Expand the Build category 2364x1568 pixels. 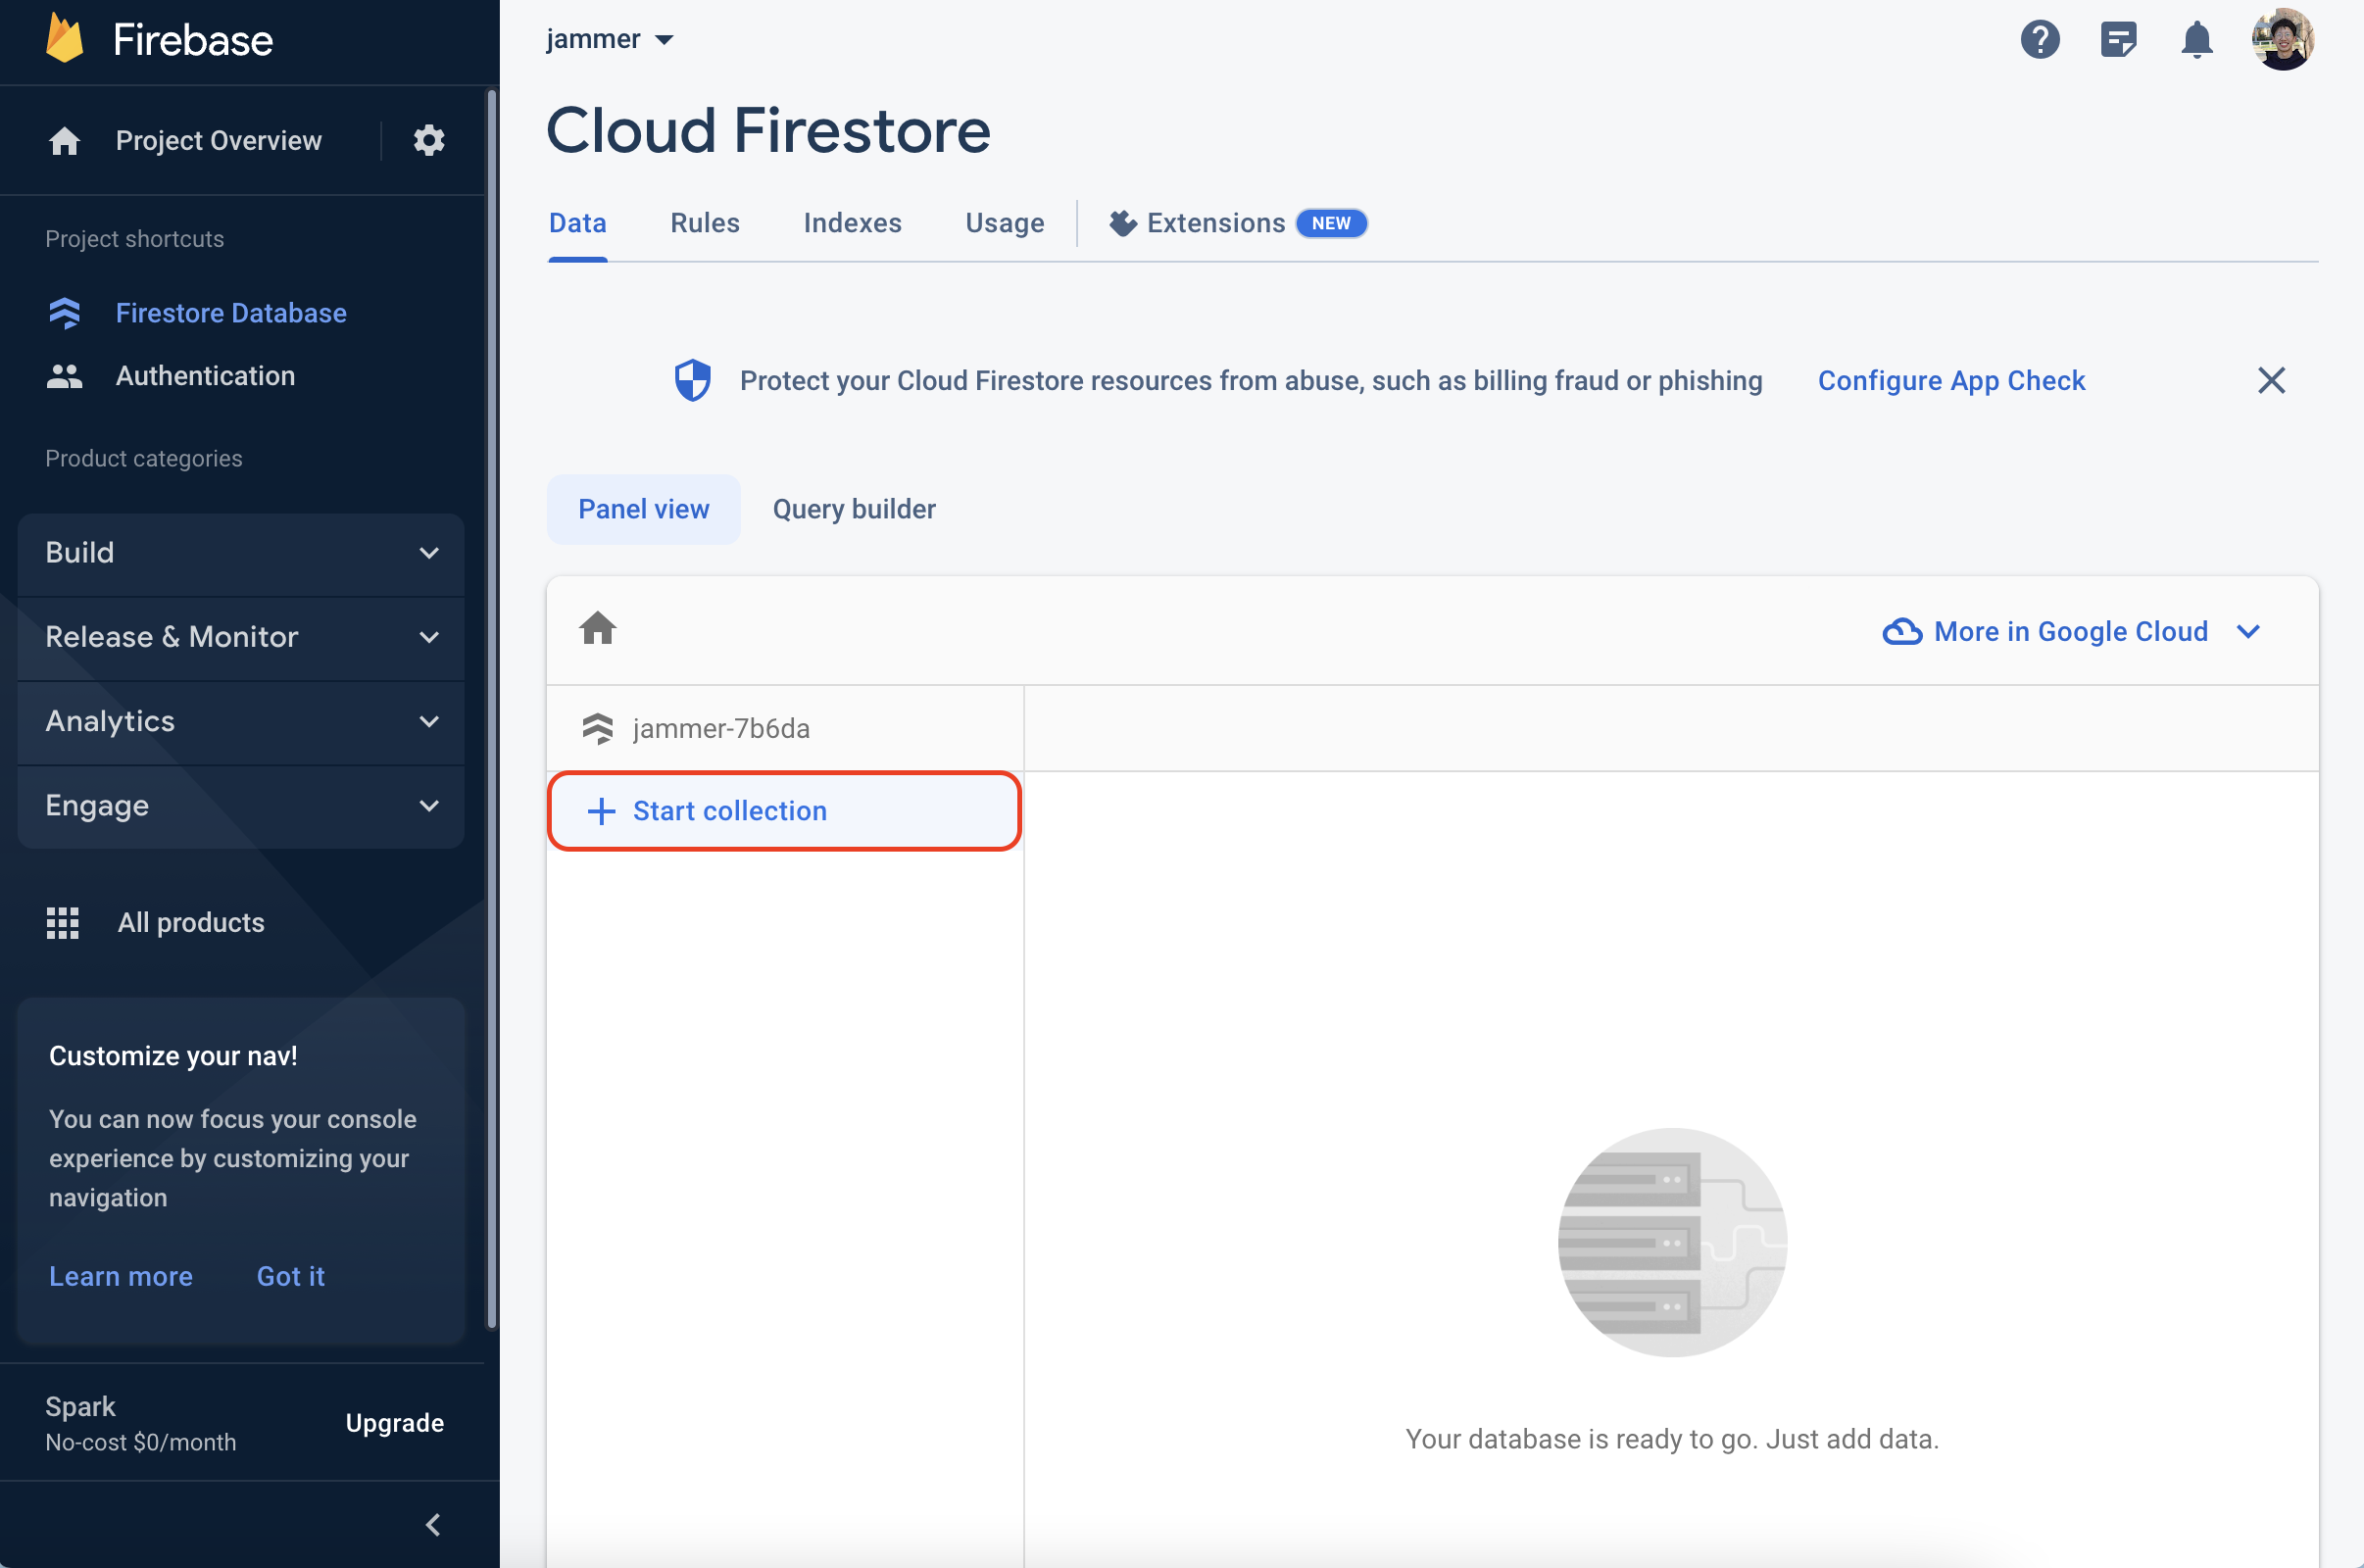pos(241,553)
